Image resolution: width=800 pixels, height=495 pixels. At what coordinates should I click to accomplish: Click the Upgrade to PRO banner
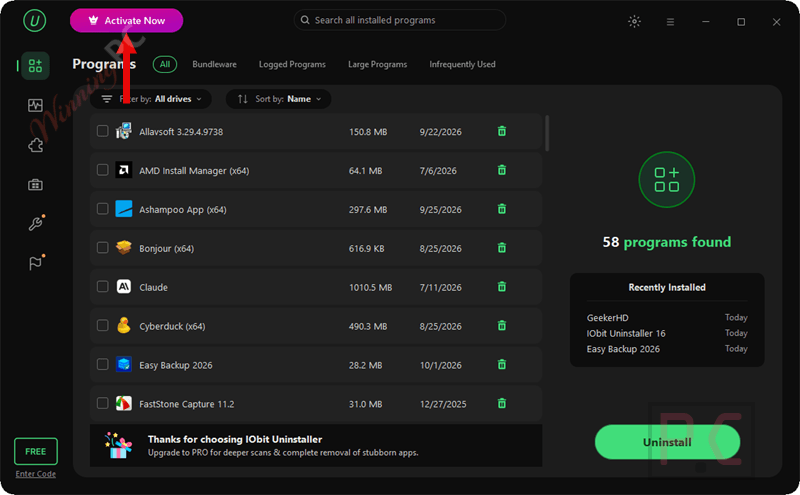pyautogui.click(x=316, y=446)
